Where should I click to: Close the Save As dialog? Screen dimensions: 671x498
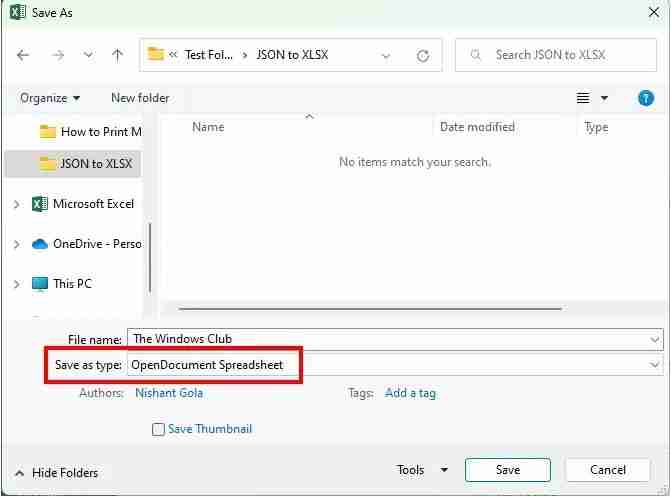(x=654, y=12)
